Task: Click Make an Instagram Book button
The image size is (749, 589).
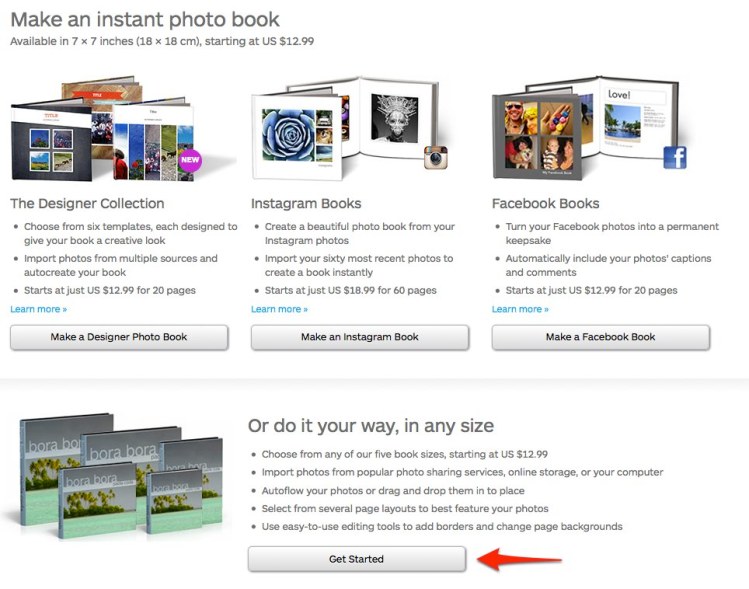Action: [x=360, y=337]
